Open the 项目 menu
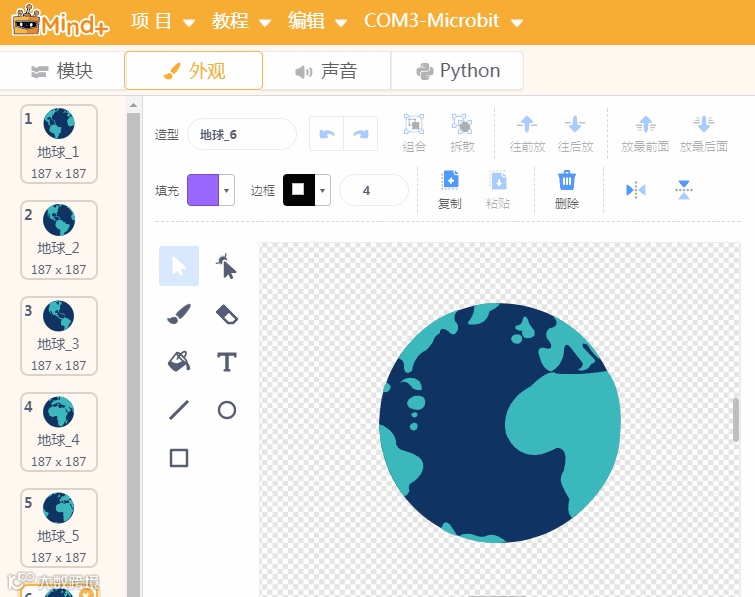Image resolution: width=755 pixels, height=597 pixels. pyautogui.click(x=162, y=21)
